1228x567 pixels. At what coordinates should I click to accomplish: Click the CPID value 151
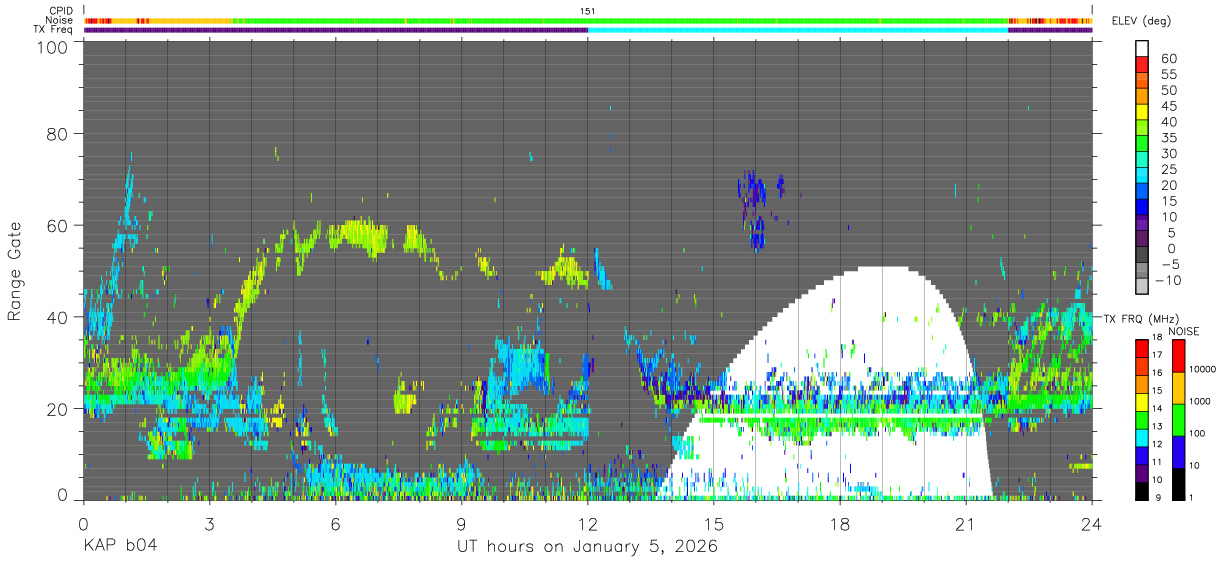588,11
